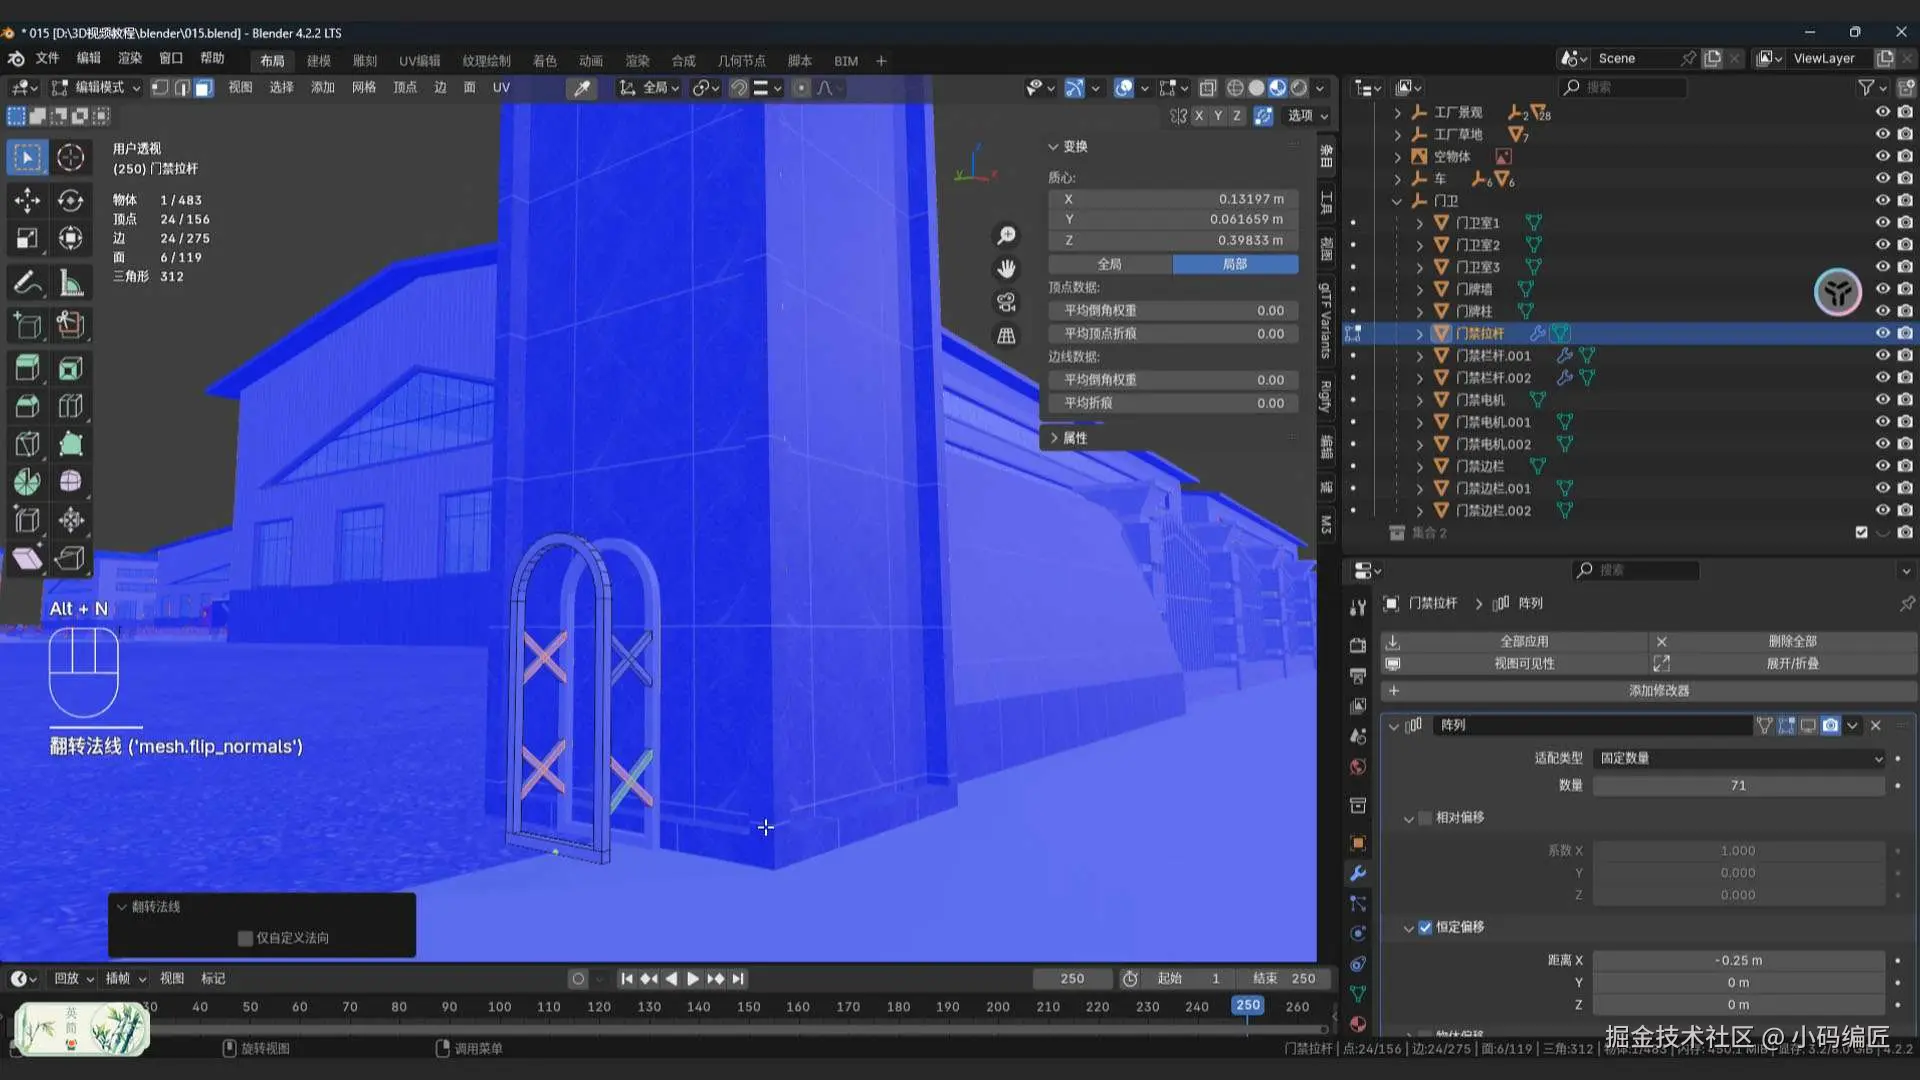Click the 全部应用 apply all button
This screenshot has height=1080, width=1920.
point(1523,641)
